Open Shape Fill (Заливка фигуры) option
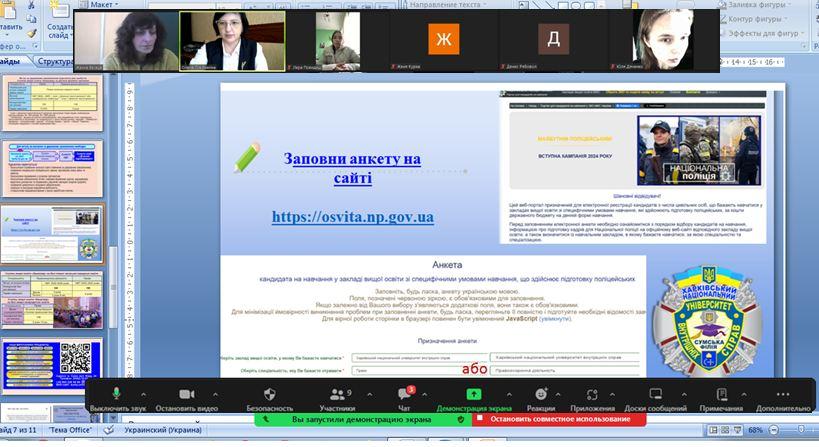 752,4
